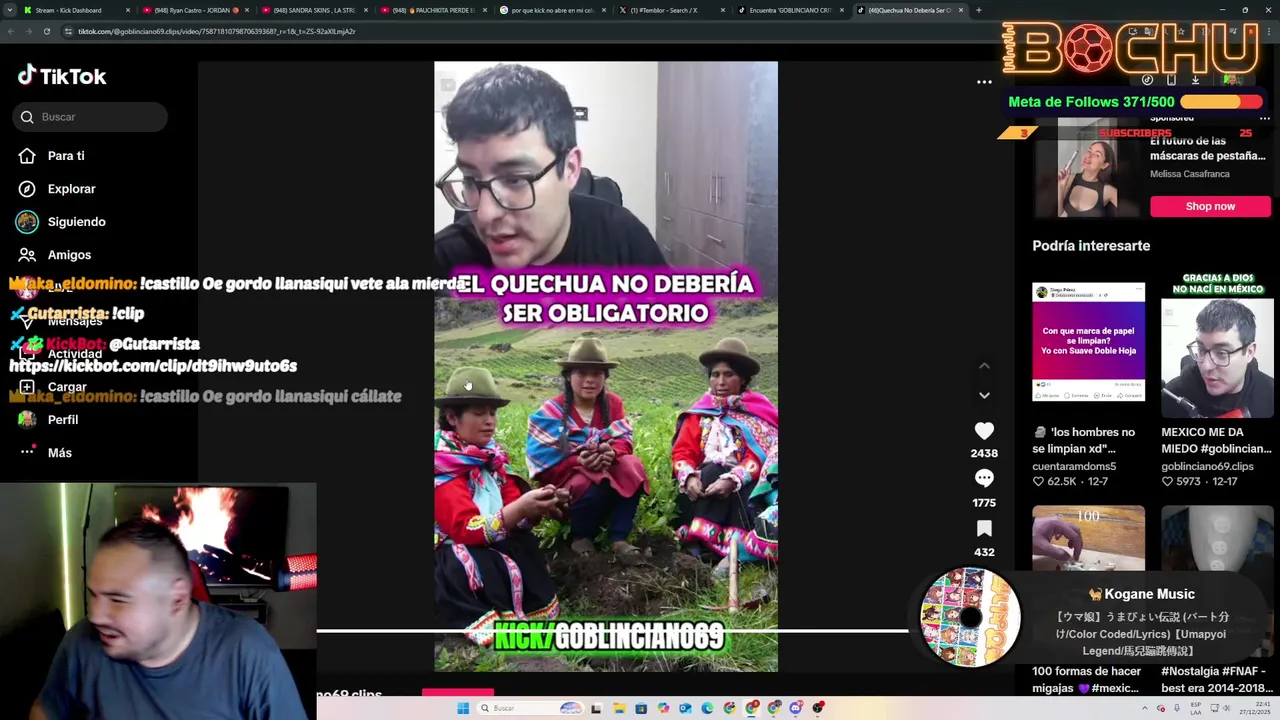Click the Amigos people icon

tap(27, 255)
